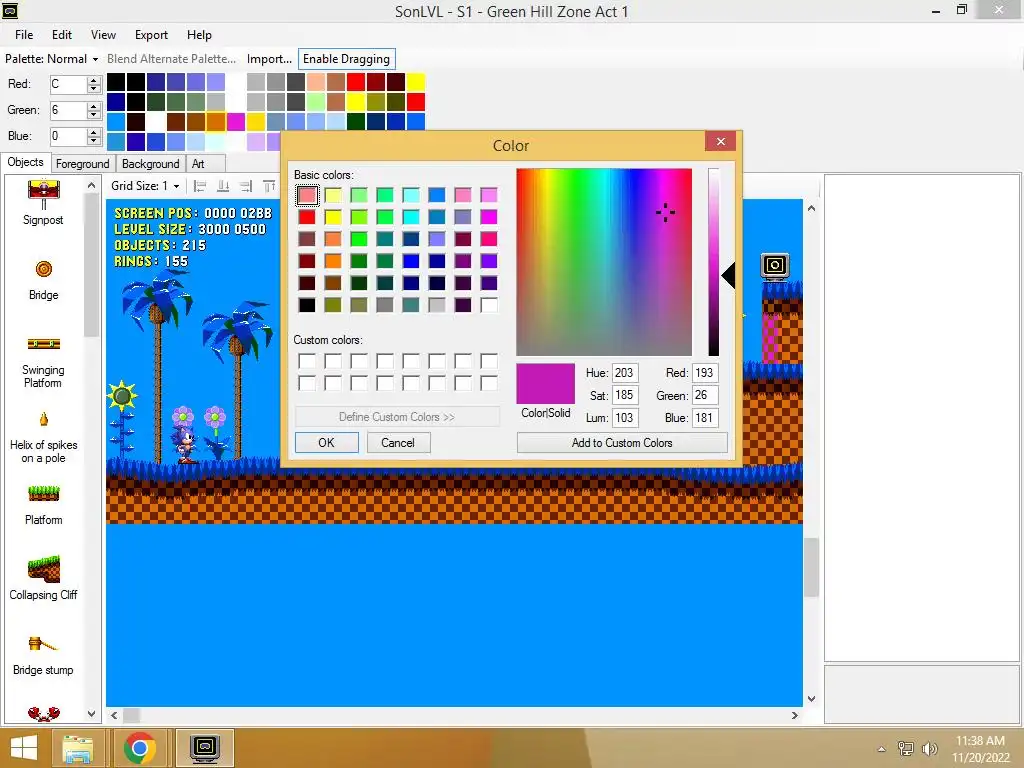This screenshot has height=768, width=1024.
Task: Open the View menu
Action: (x=103, y=35)
